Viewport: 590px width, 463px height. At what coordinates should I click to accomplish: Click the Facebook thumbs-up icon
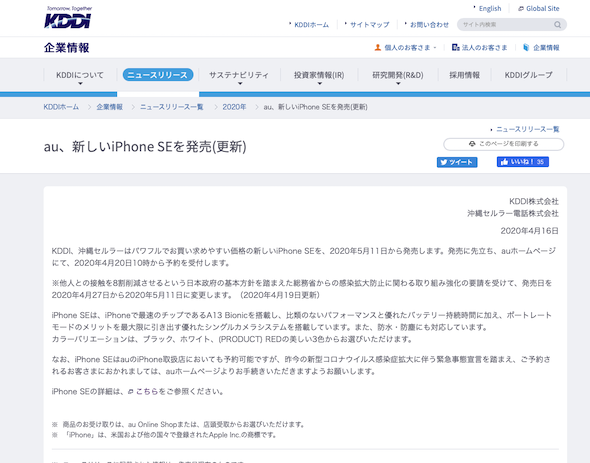coord(504,162)
